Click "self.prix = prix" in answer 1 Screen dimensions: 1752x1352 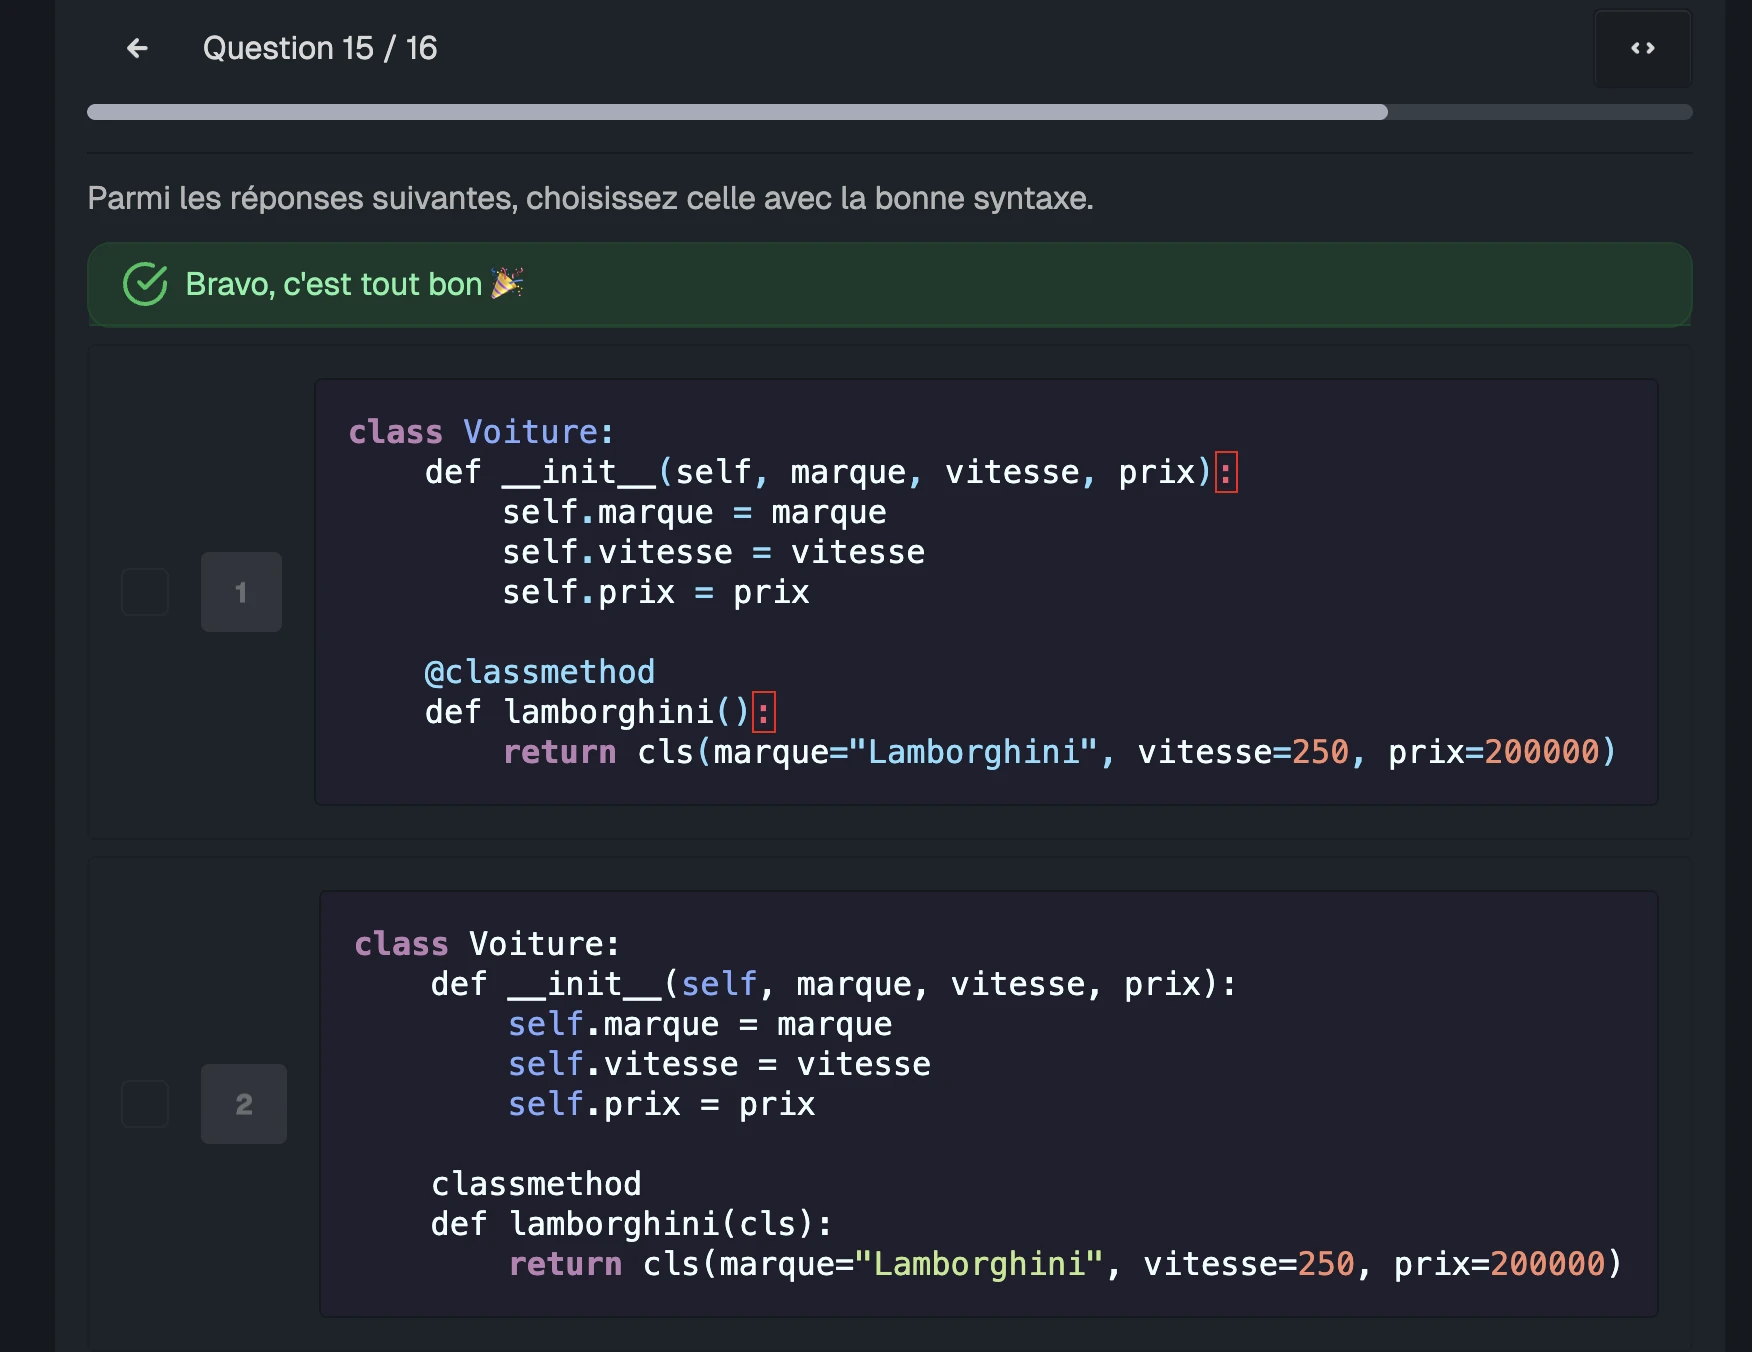(655, 592)
